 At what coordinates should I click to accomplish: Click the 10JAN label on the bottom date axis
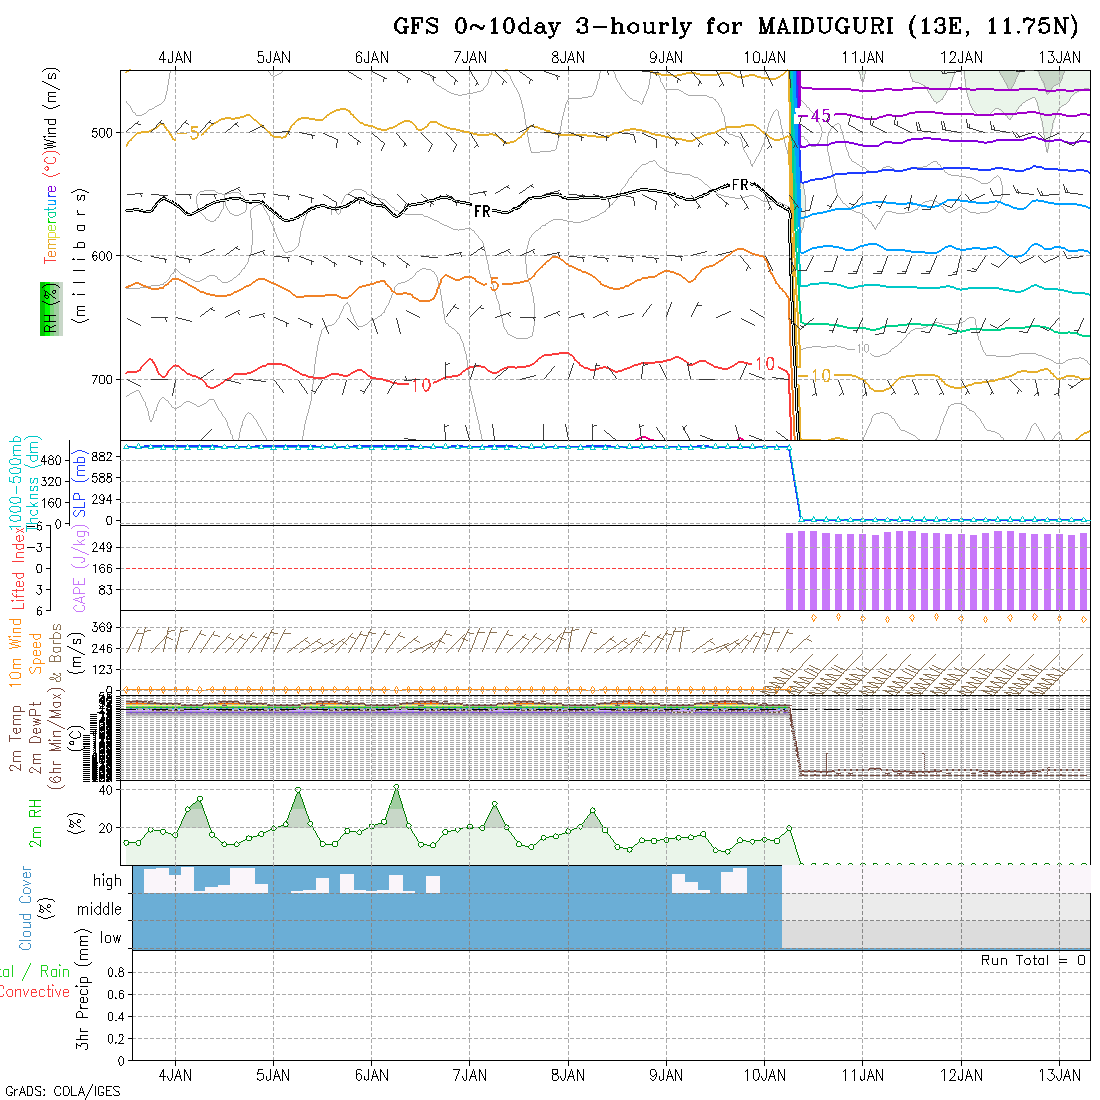pos(765,1075)
